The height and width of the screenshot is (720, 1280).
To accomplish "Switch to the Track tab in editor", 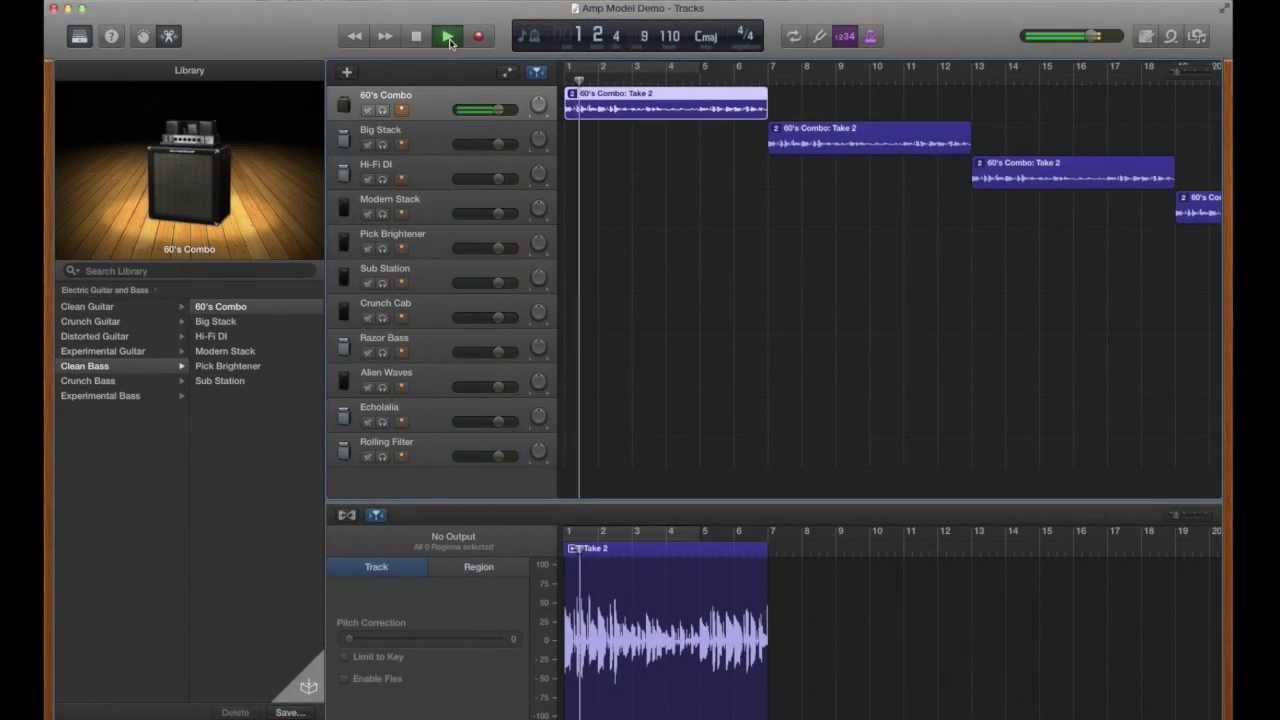I will tap(376, 567).
